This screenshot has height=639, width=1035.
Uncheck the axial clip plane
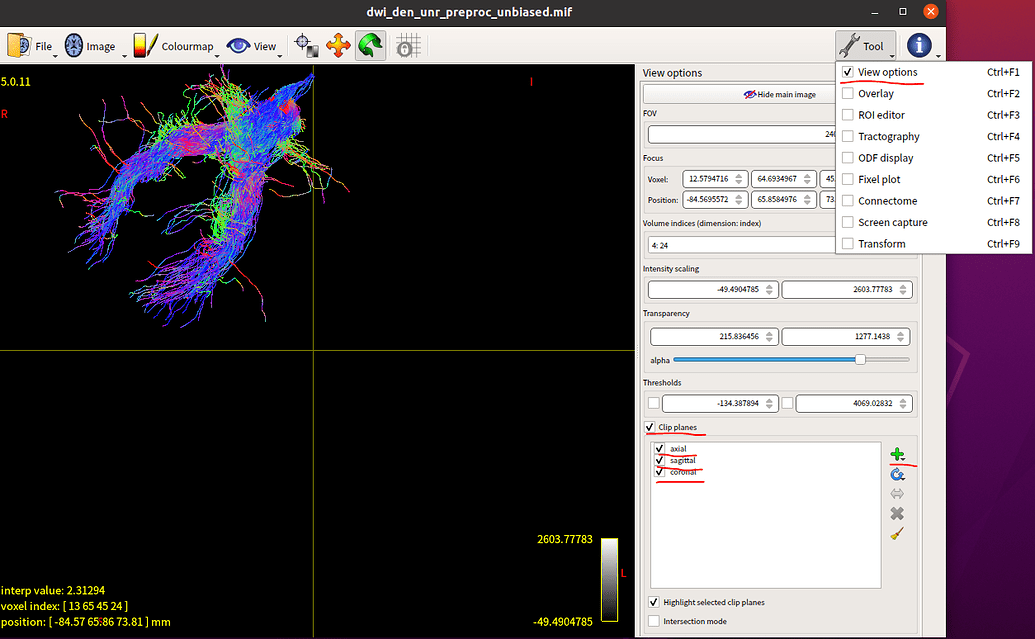point(660,449)
